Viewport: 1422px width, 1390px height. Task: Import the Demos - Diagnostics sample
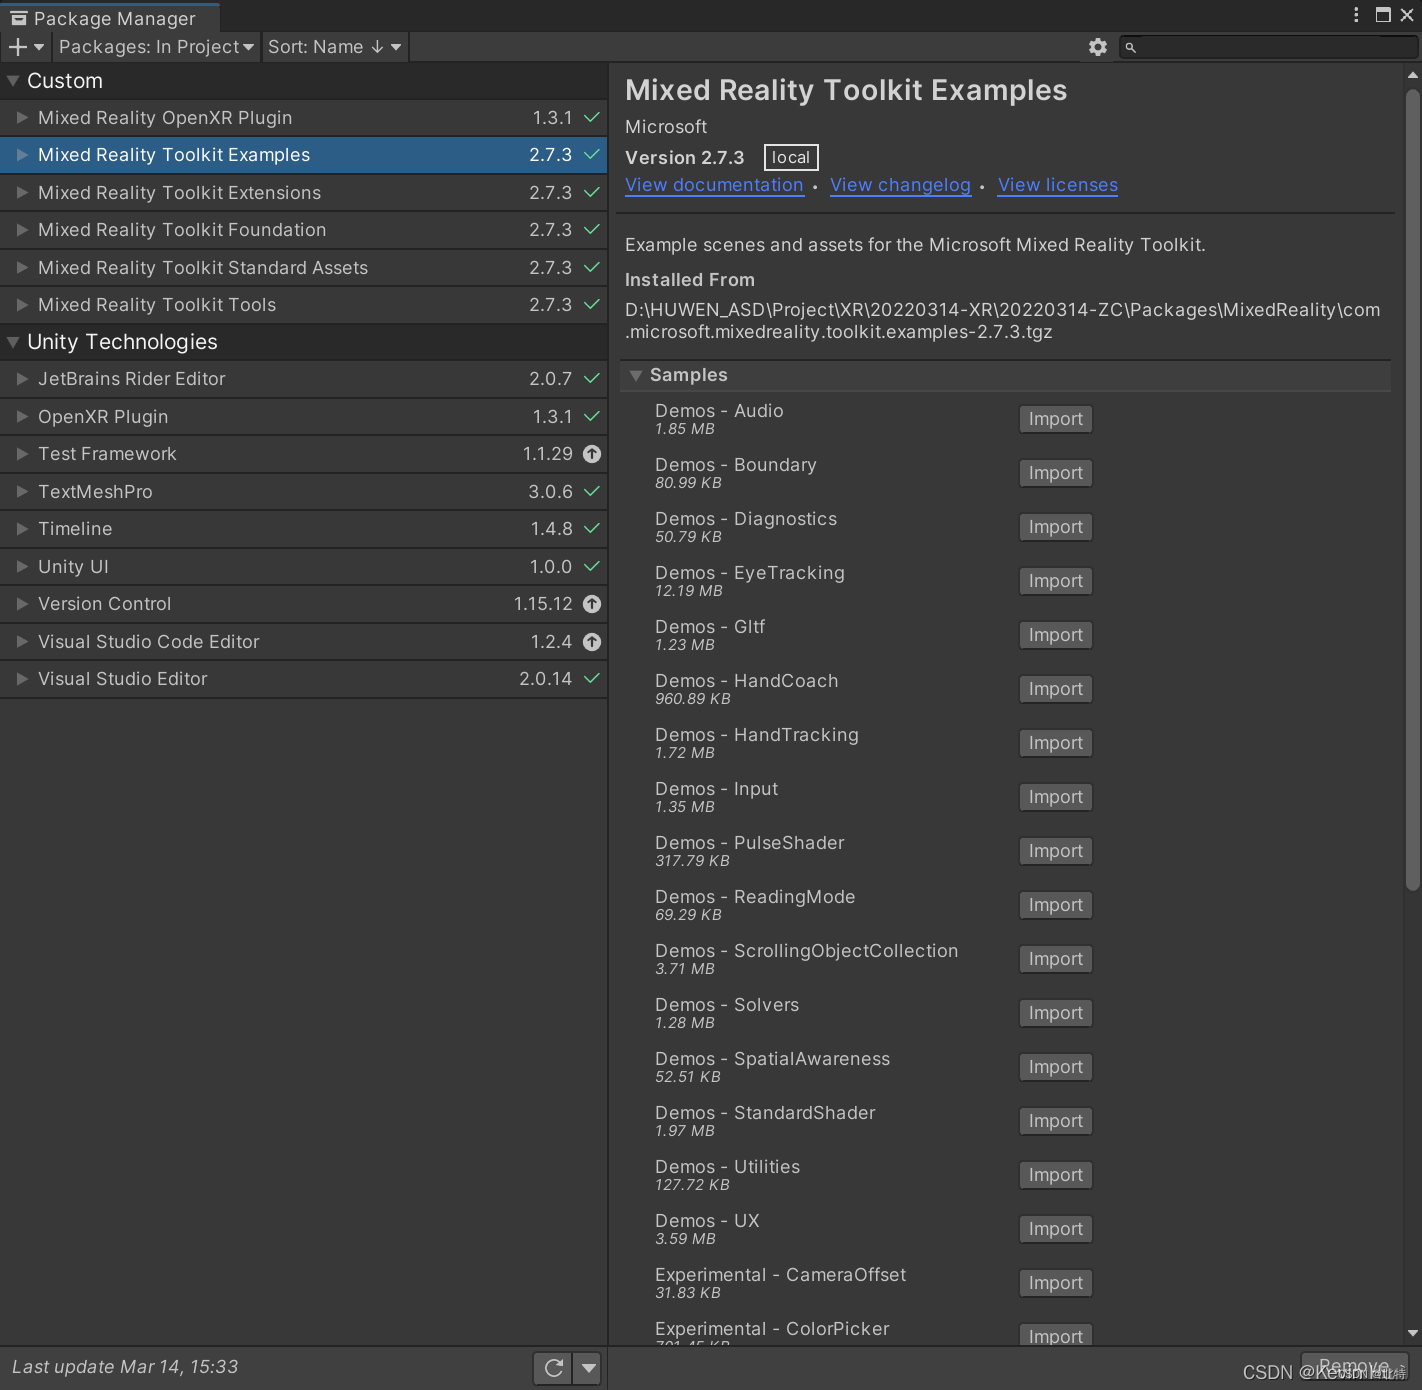click(x=1056, y=527)
